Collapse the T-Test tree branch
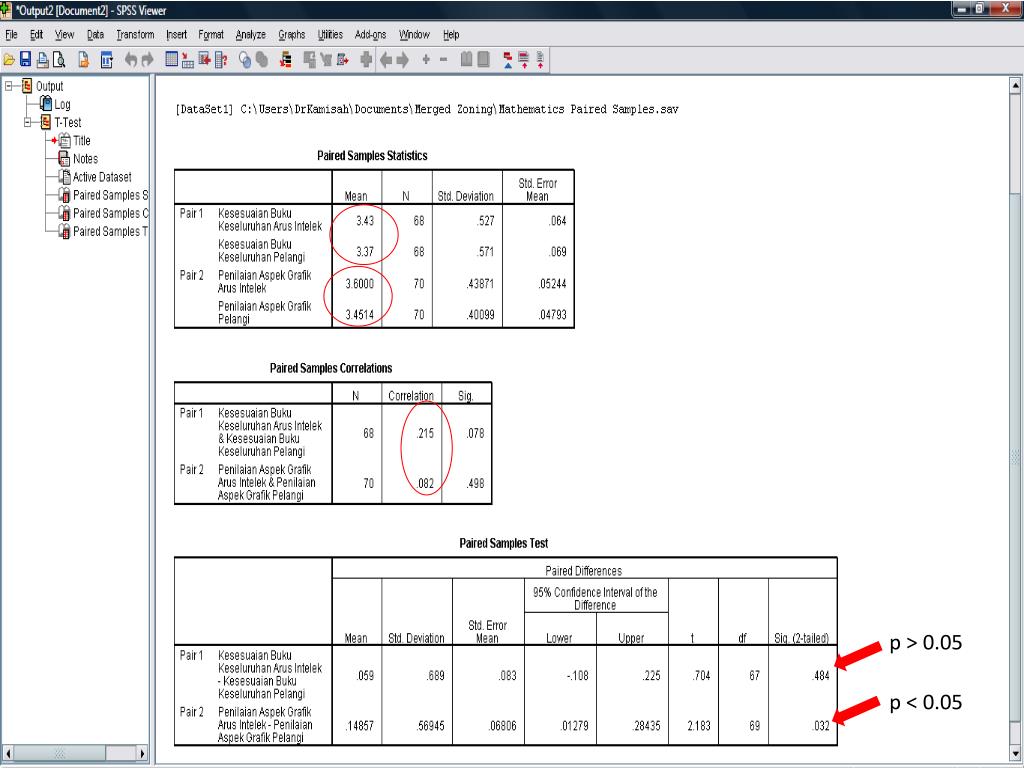The image size is (1024, 768). [x=27, y=123]
